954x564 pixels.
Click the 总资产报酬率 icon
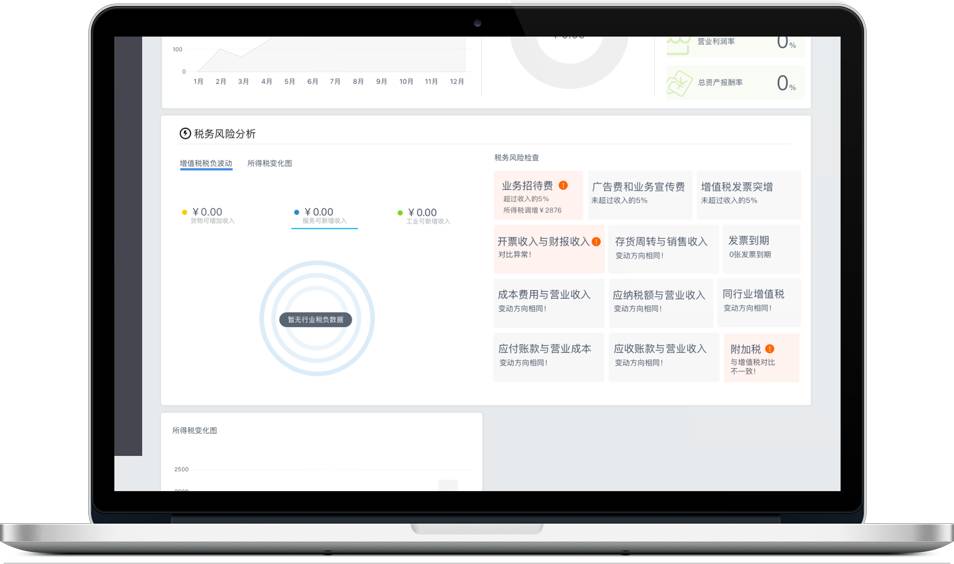pos(680,82)
